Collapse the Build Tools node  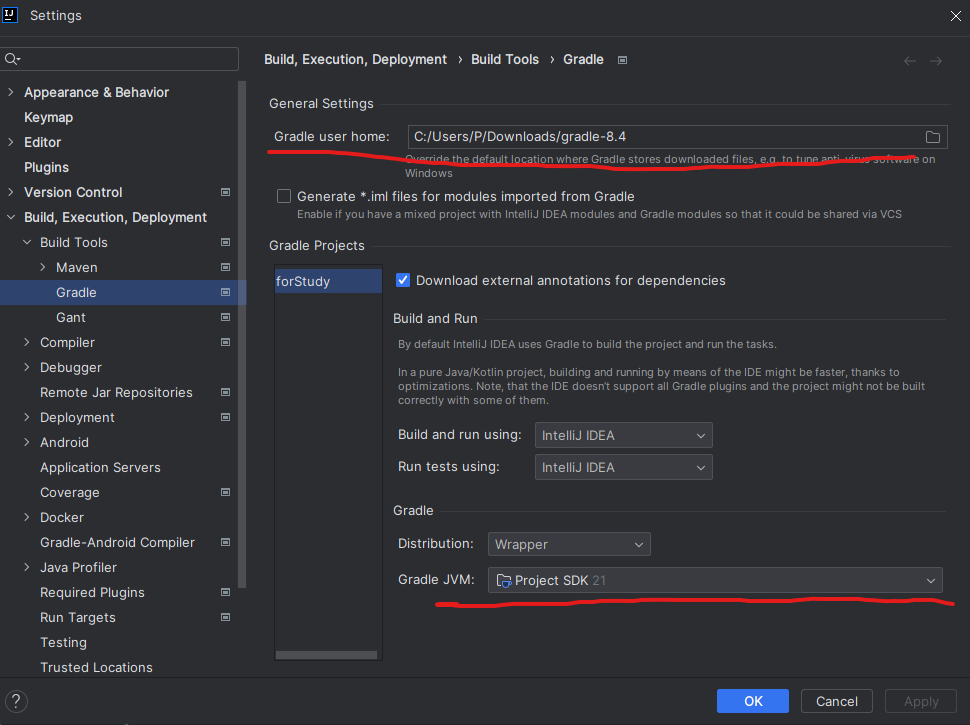pos(27,242)
